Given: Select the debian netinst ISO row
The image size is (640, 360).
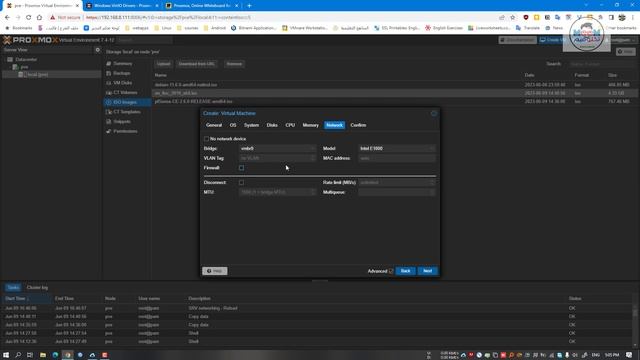Looking at the screenshot, I should click(x=394, y=85).
